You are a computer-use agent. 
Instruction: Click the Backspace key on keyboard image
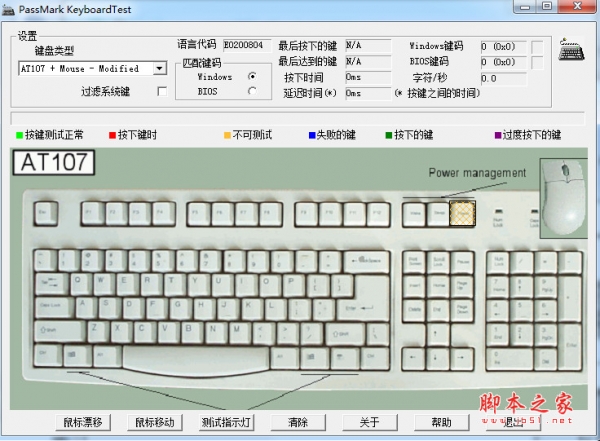coord(367,261)
